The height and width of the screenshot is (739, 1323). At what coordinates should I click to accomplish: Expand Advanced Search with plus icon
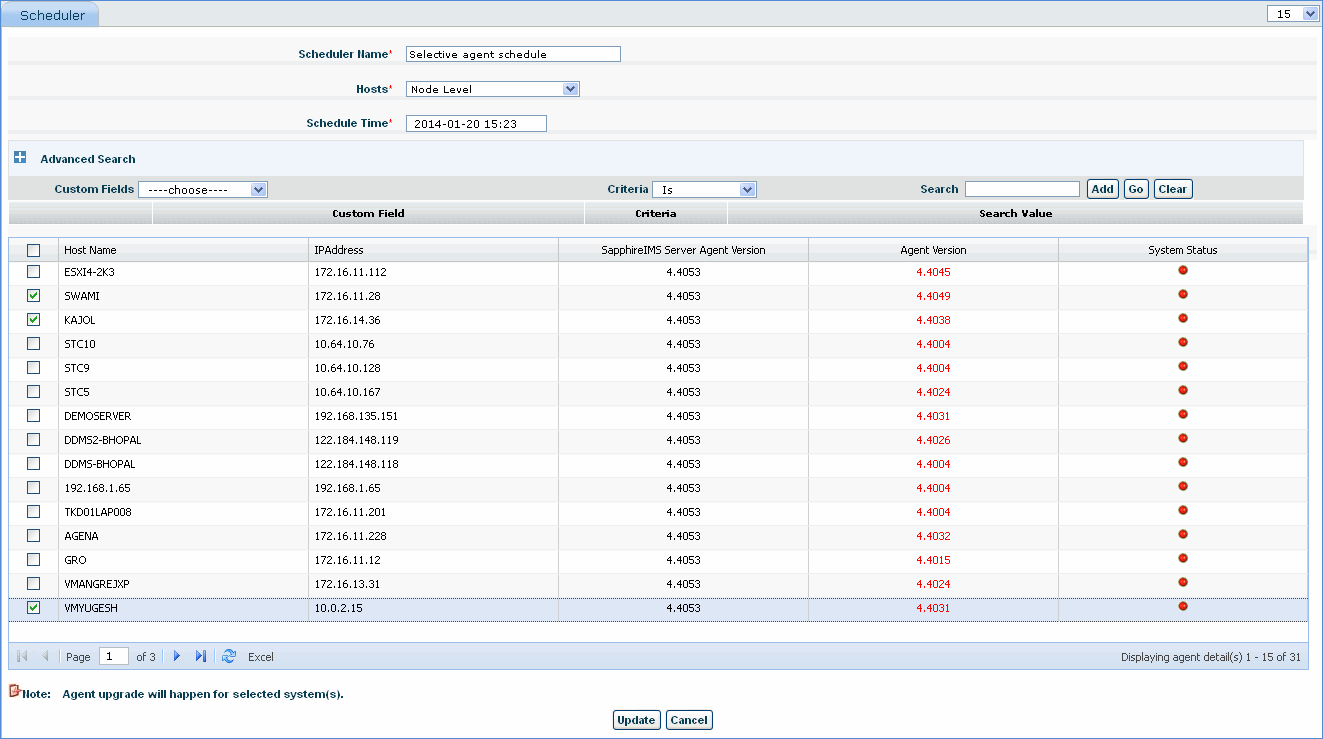tap(20, 158)
